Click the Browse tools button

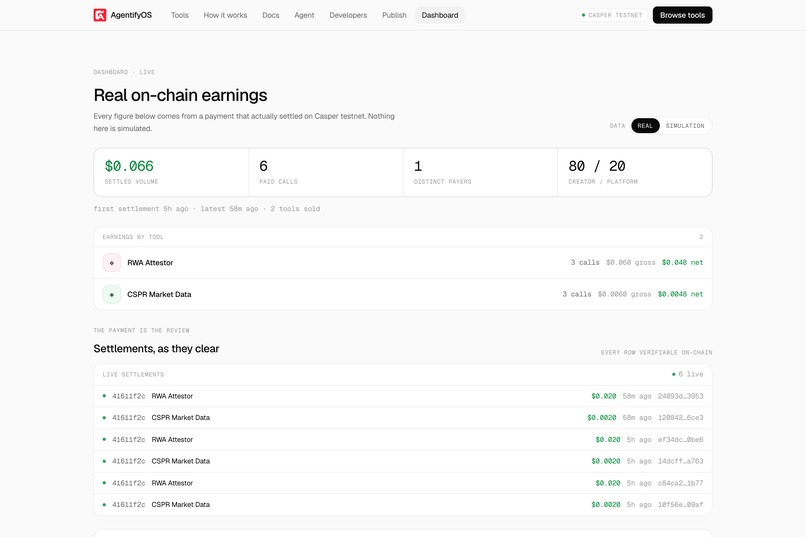pos(682,15)
